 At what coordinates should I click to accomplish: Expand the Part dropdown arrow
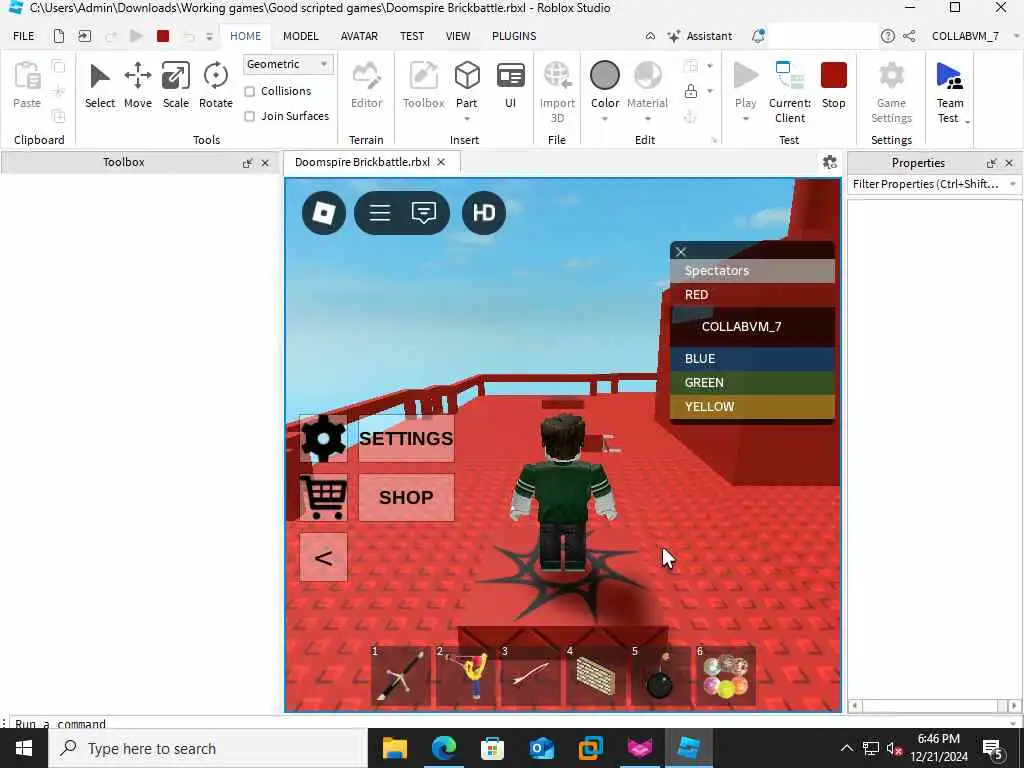point(467,119)
